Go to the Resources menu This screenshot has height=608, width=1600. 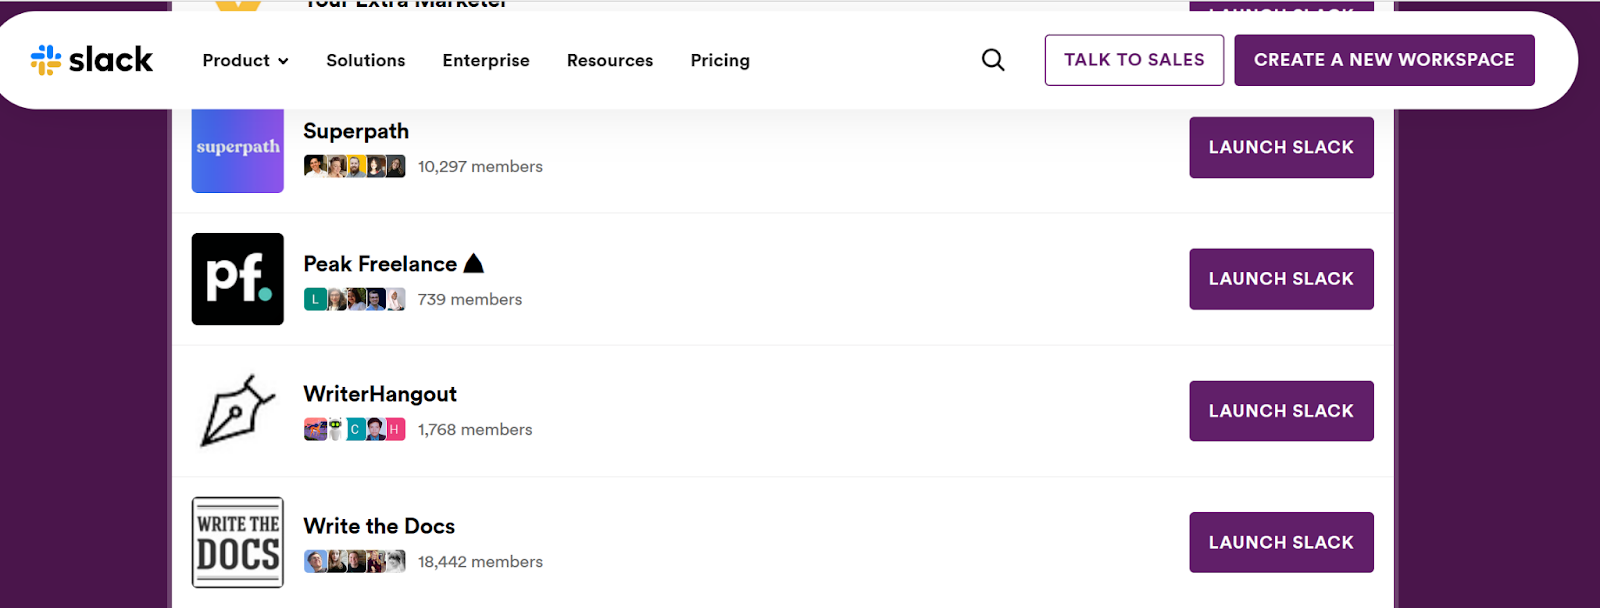pyautogui.click(x=610, y=60)
